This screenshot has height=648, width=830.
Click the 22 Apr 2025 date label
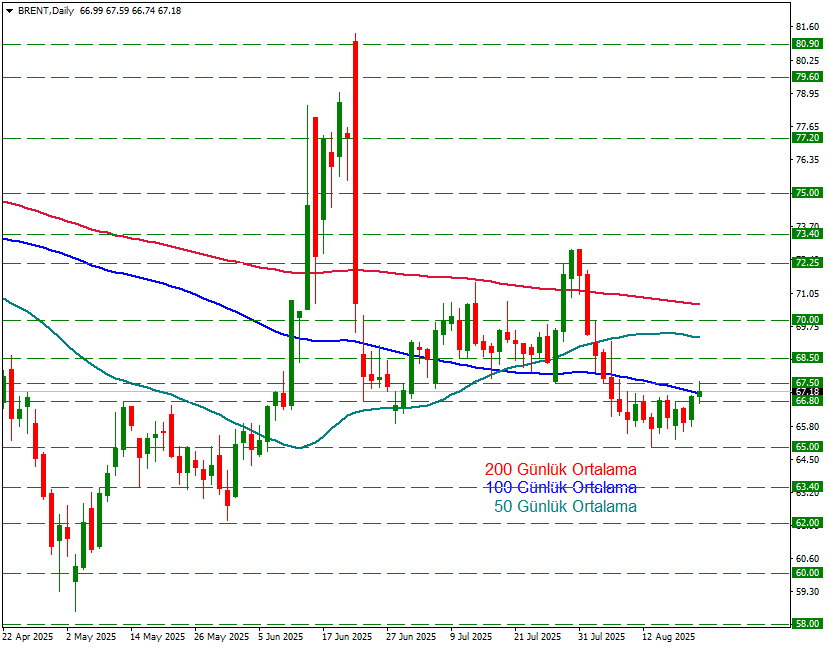[x=28, y=637]
